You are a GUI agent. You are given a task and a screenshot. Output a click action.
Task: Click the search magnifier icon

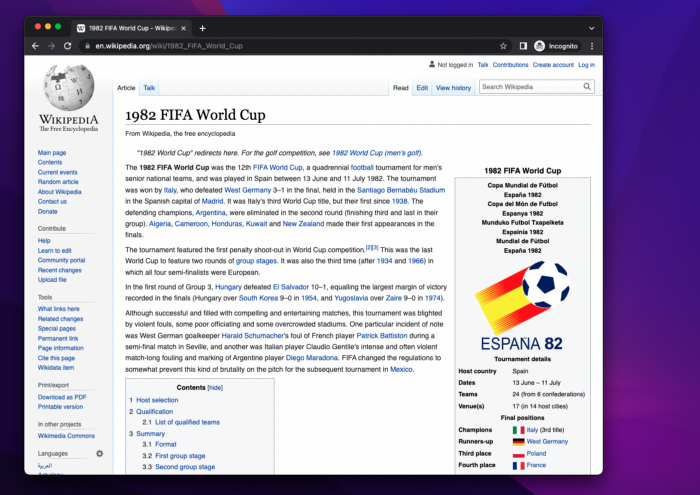tap(587, 87)
